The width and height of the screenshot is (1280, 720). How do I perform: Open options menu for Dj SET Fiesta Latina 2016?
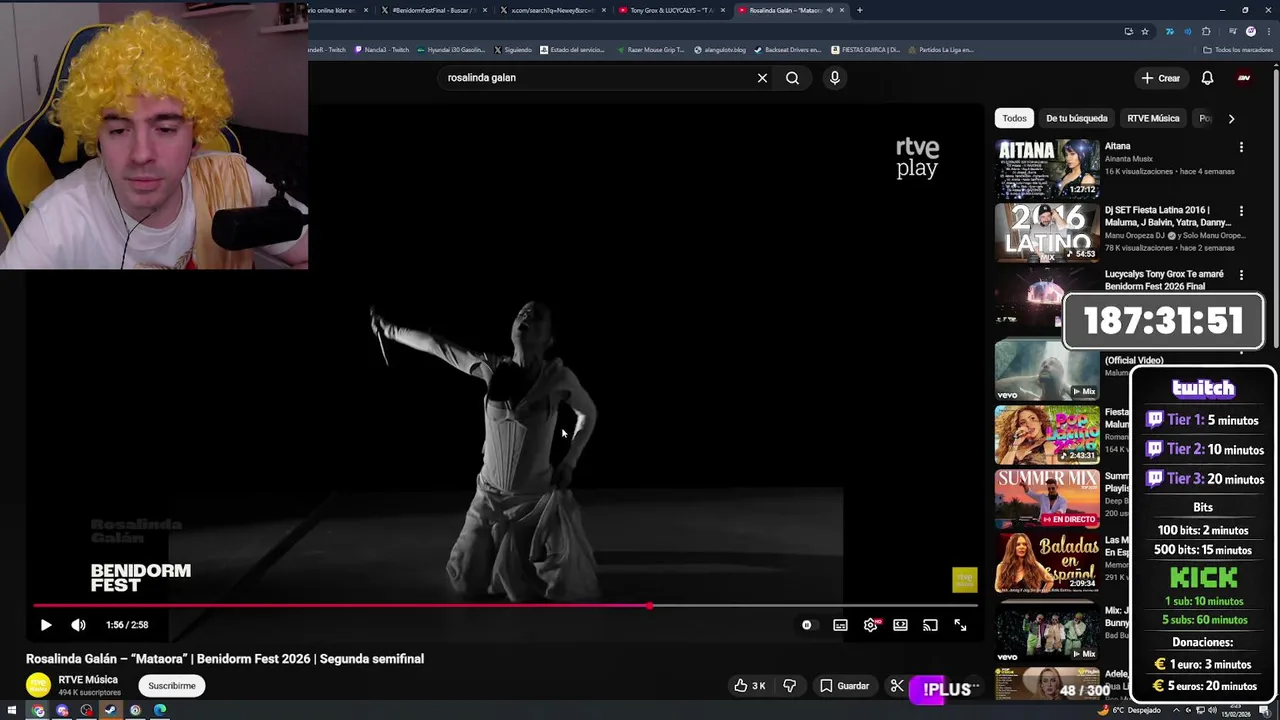point(1241,211)
